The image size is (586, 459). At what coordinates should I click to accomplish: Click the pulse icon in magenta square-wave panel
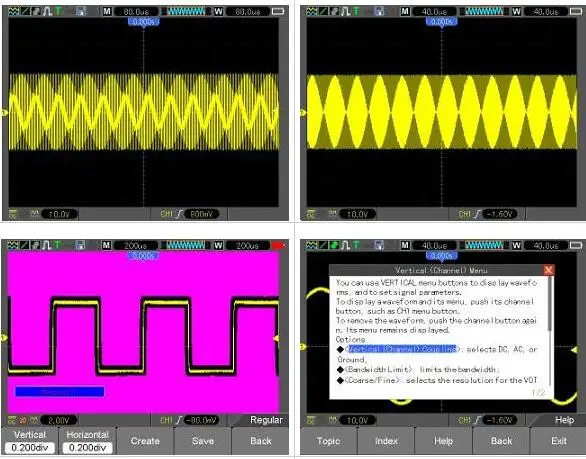pyautogui.click(x=47, y=245)
